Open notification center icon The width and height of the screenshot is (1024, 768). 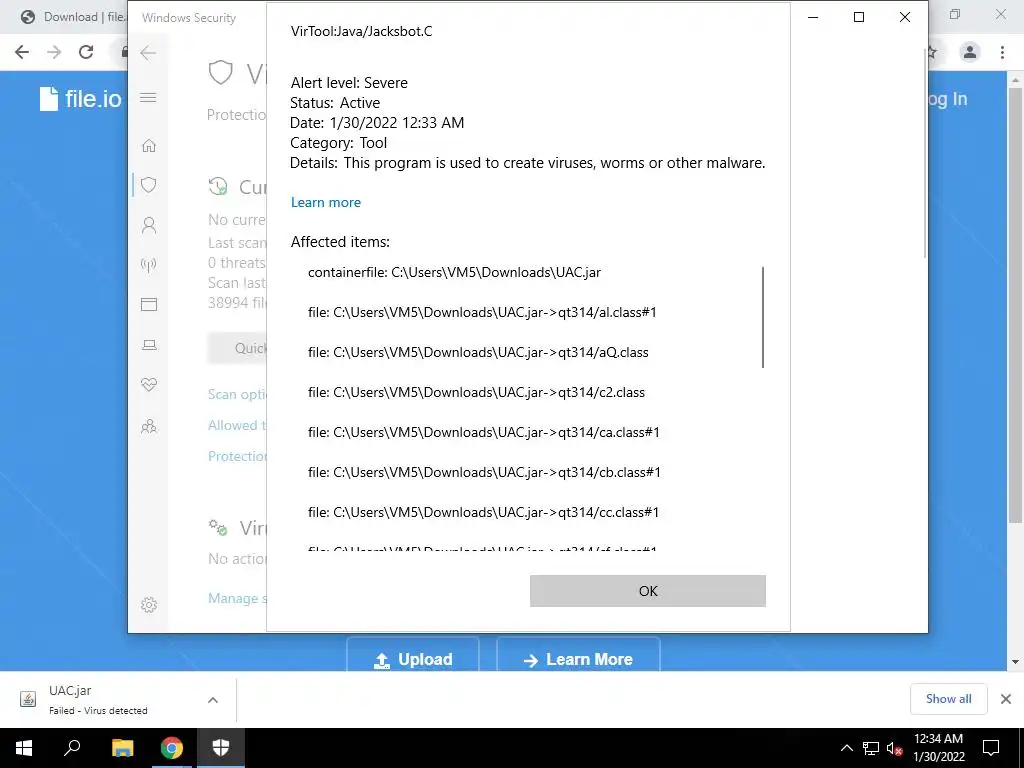(991, 748)
